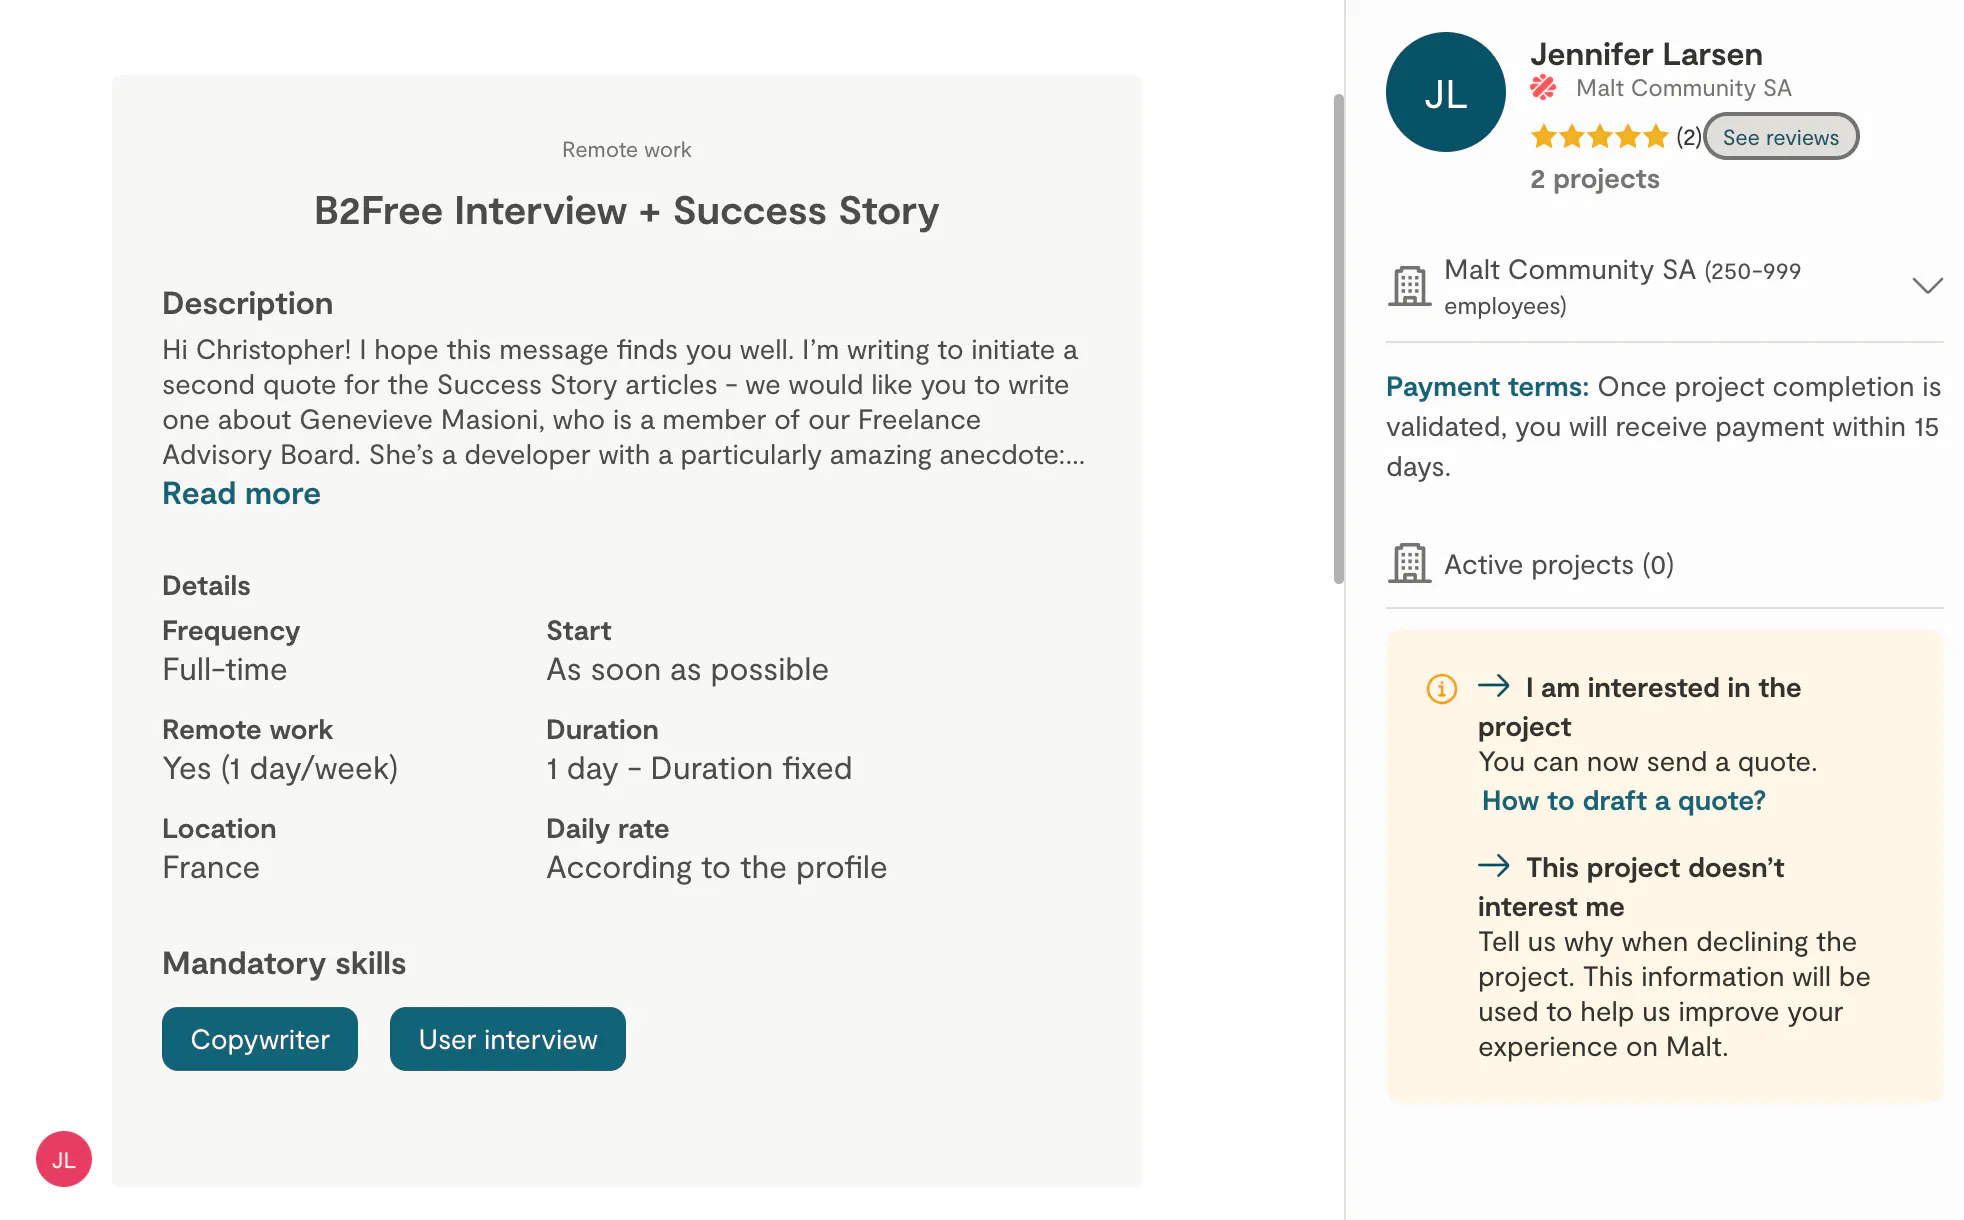The height and width of the screenshot is (1220, 1964).
Task: Click the building icon next to Malt Community SA
Action: click(1410, 286)
